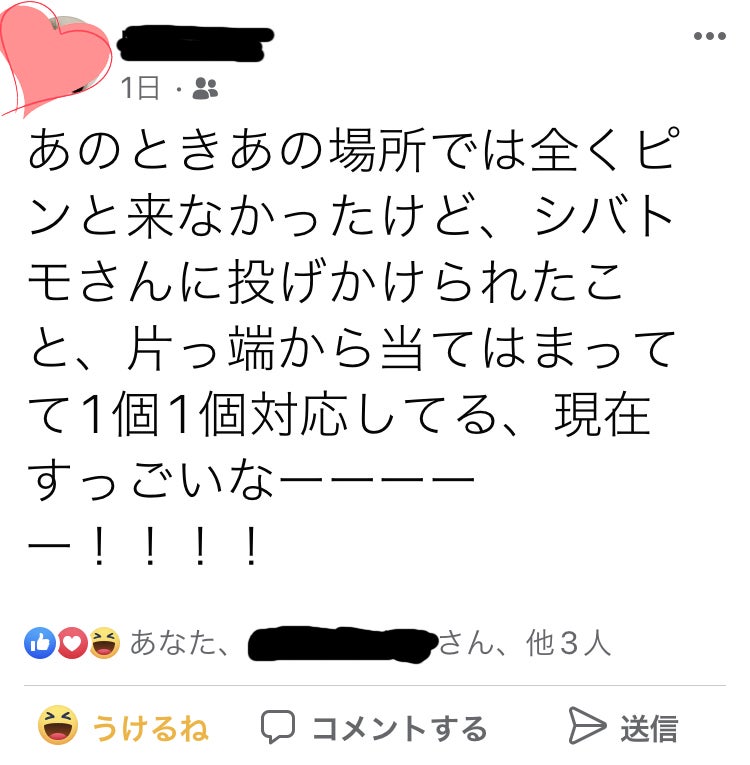Show the other reactors via 他3人
The height and width of the screenshot is (765, 750).
[x=568, y=643]
